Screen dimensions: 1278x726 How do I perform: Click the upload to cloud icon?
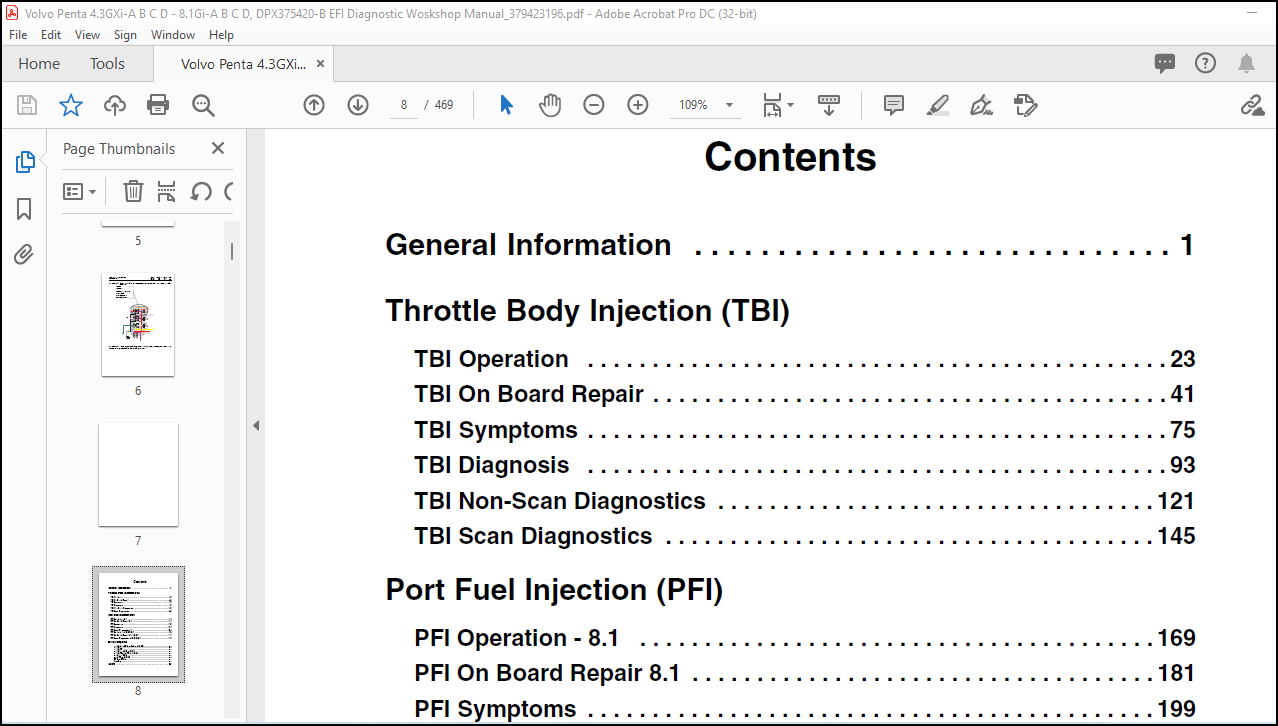(115, 105)
